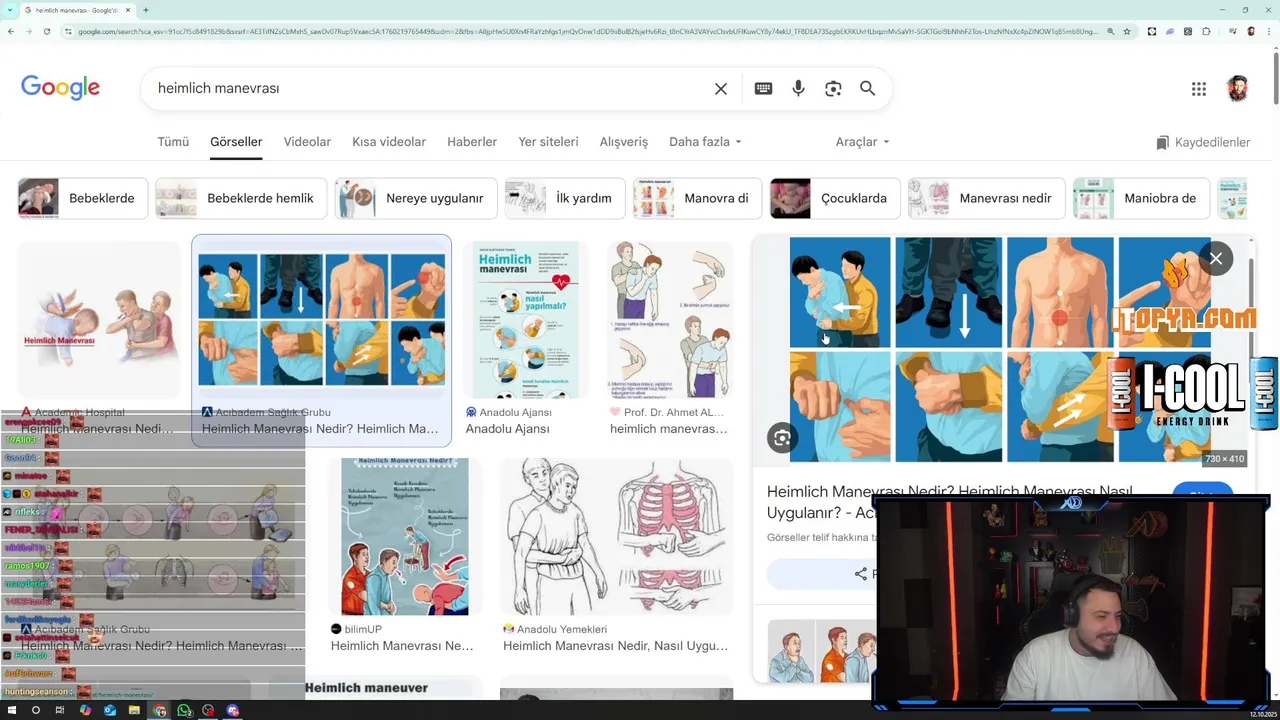Open Outlook from the taskbar
1280x720 pixels.
click(109, 710)
